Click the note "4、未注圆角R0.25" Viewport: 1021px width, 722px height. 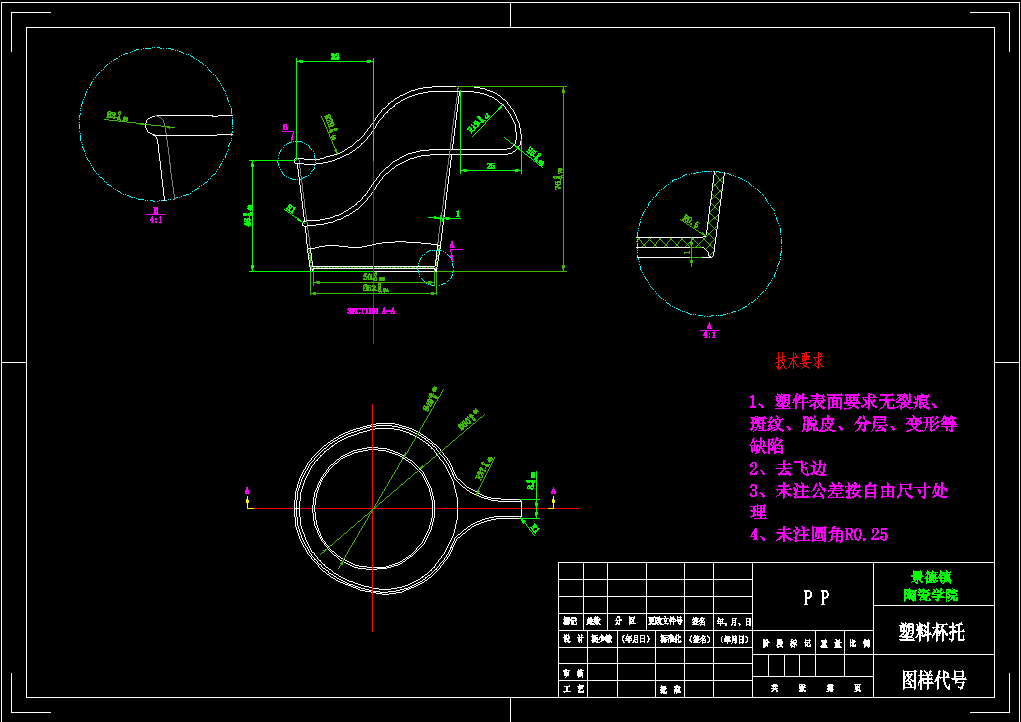818,535
